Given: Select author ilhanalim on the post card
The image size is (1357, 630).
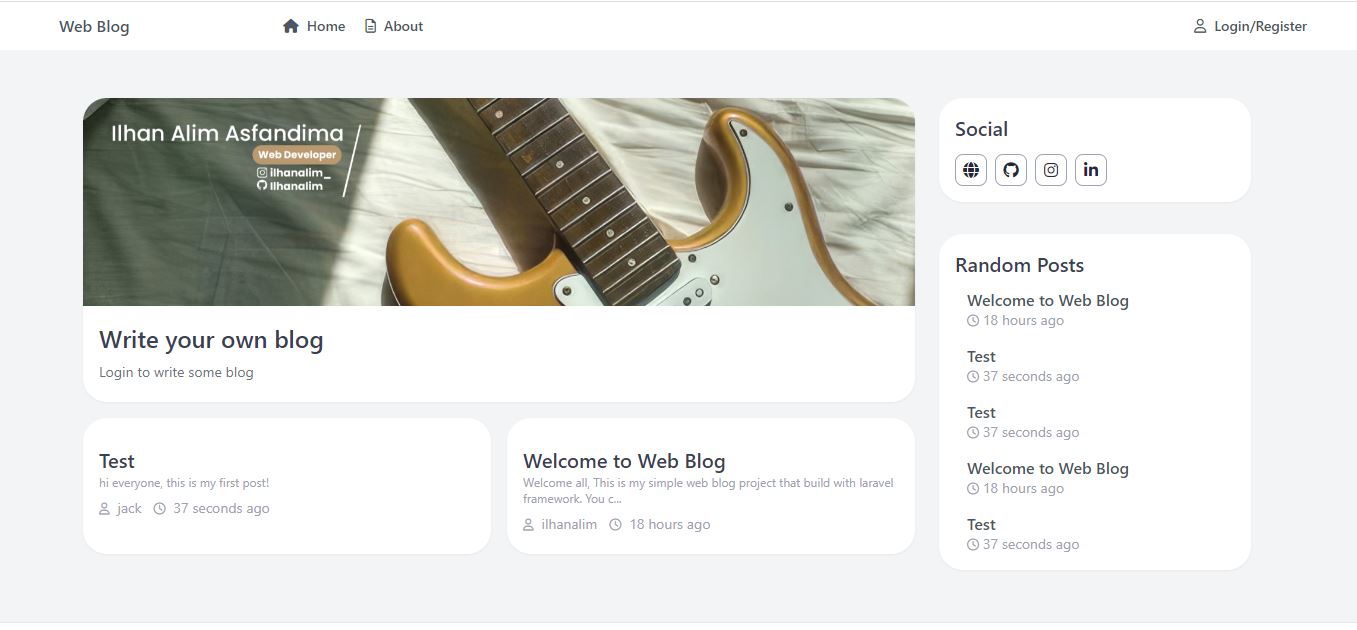Looking at the screenshot, I should (569, 525).
